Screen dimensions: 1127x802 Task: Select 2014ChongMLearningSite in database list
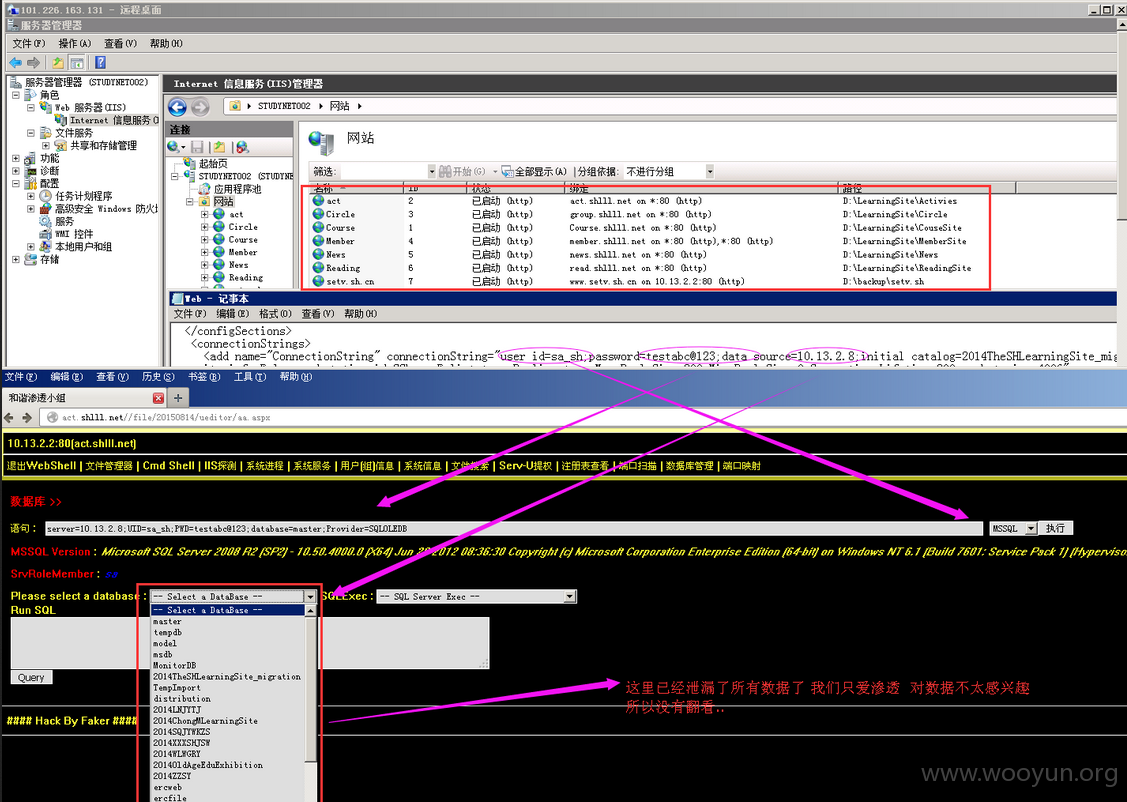(x=205, y=721)
